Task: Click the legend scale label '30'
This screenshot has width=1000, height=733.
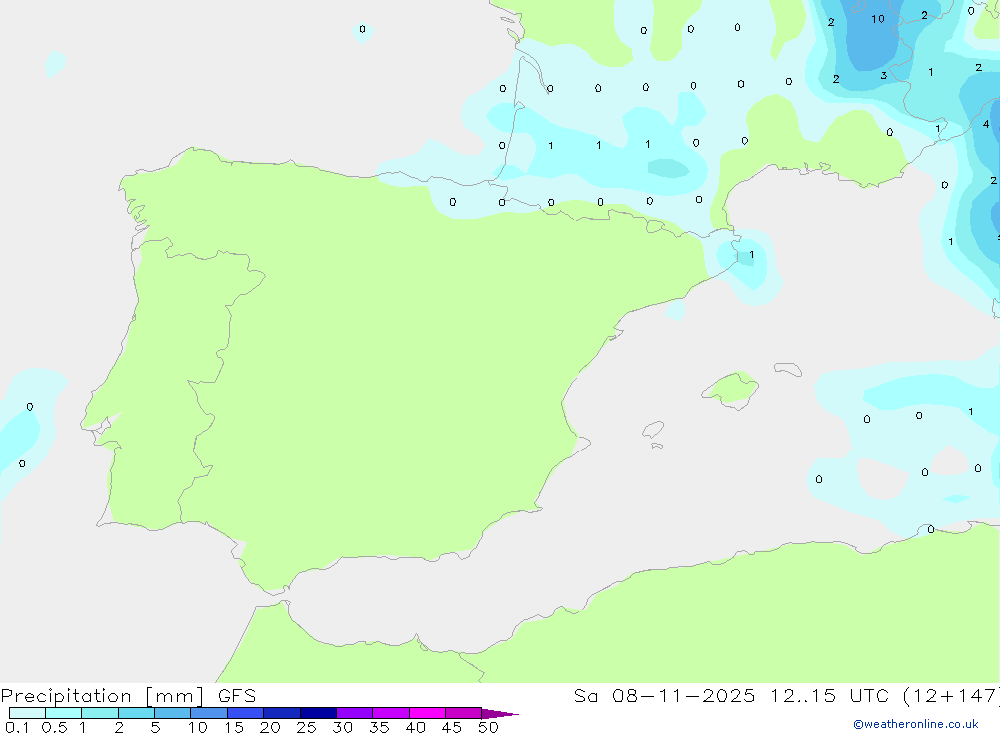Action: (x=342, y=727)
